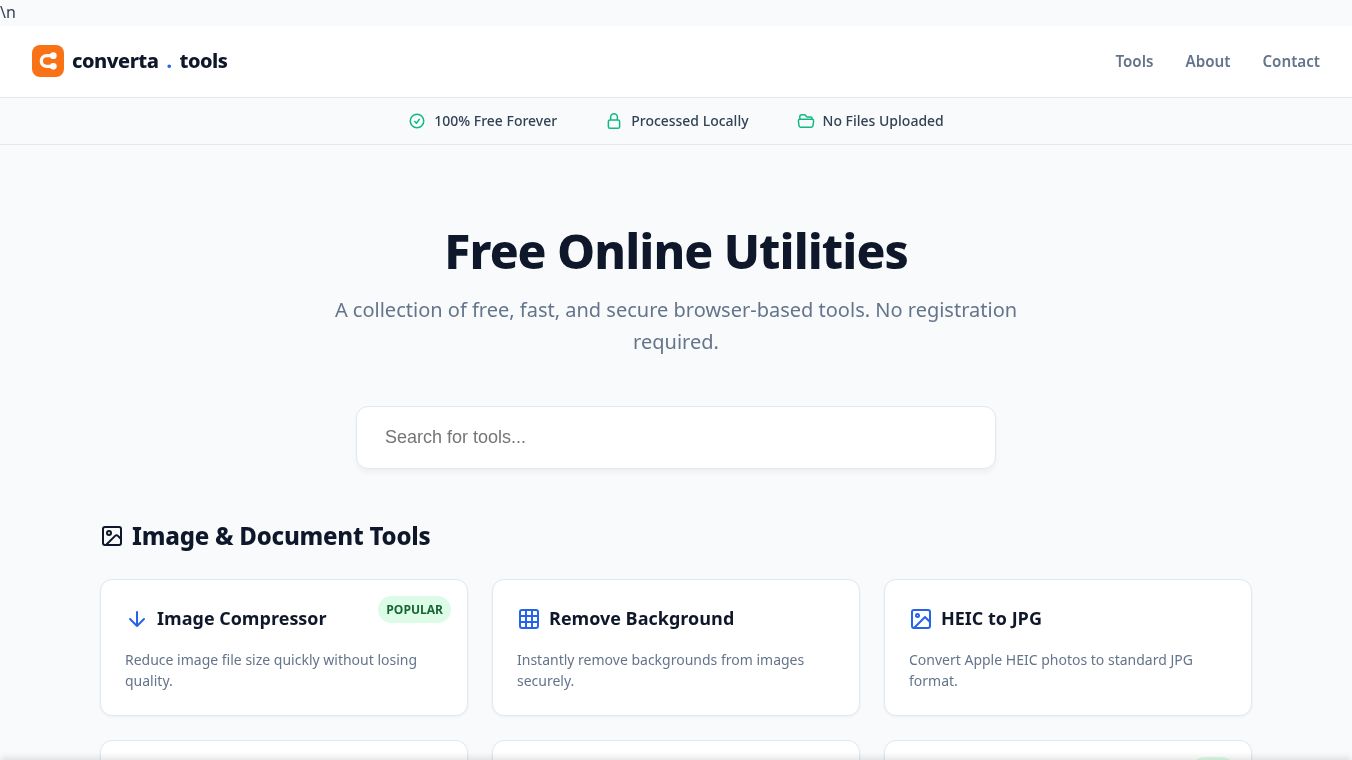The width and height of the screenshot is (1352, 760).
Task: Click the No Files Uploaded text
Action: [883, 121]
